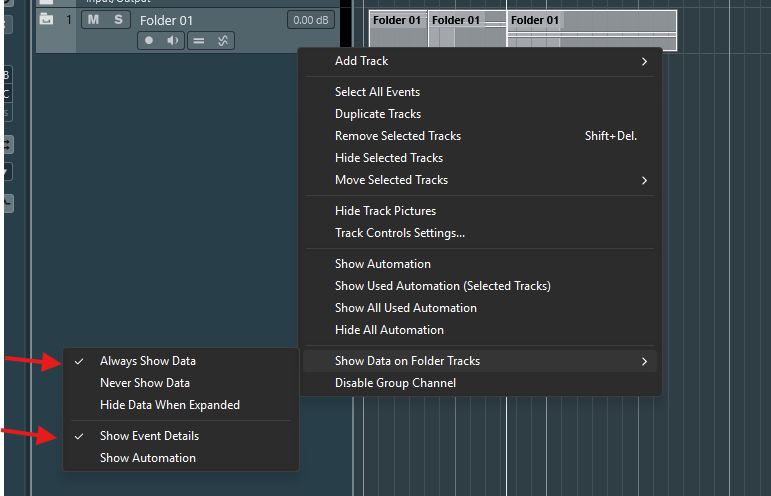Image resolution: width=771 pixels, height=496 pixels.
Task: Toggle phase-coherent editing icon on Folder 01
Action: coord(223,41)
